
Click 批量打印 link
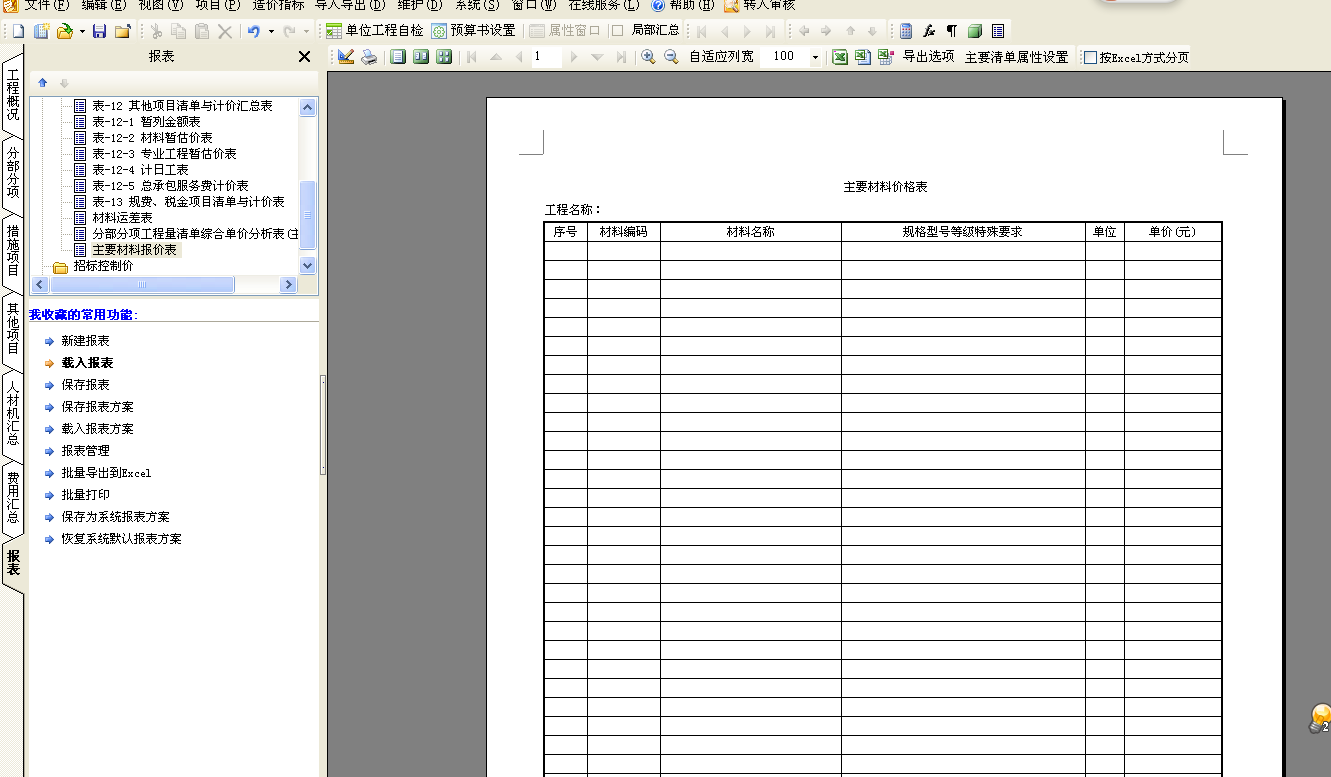[85, 495]
